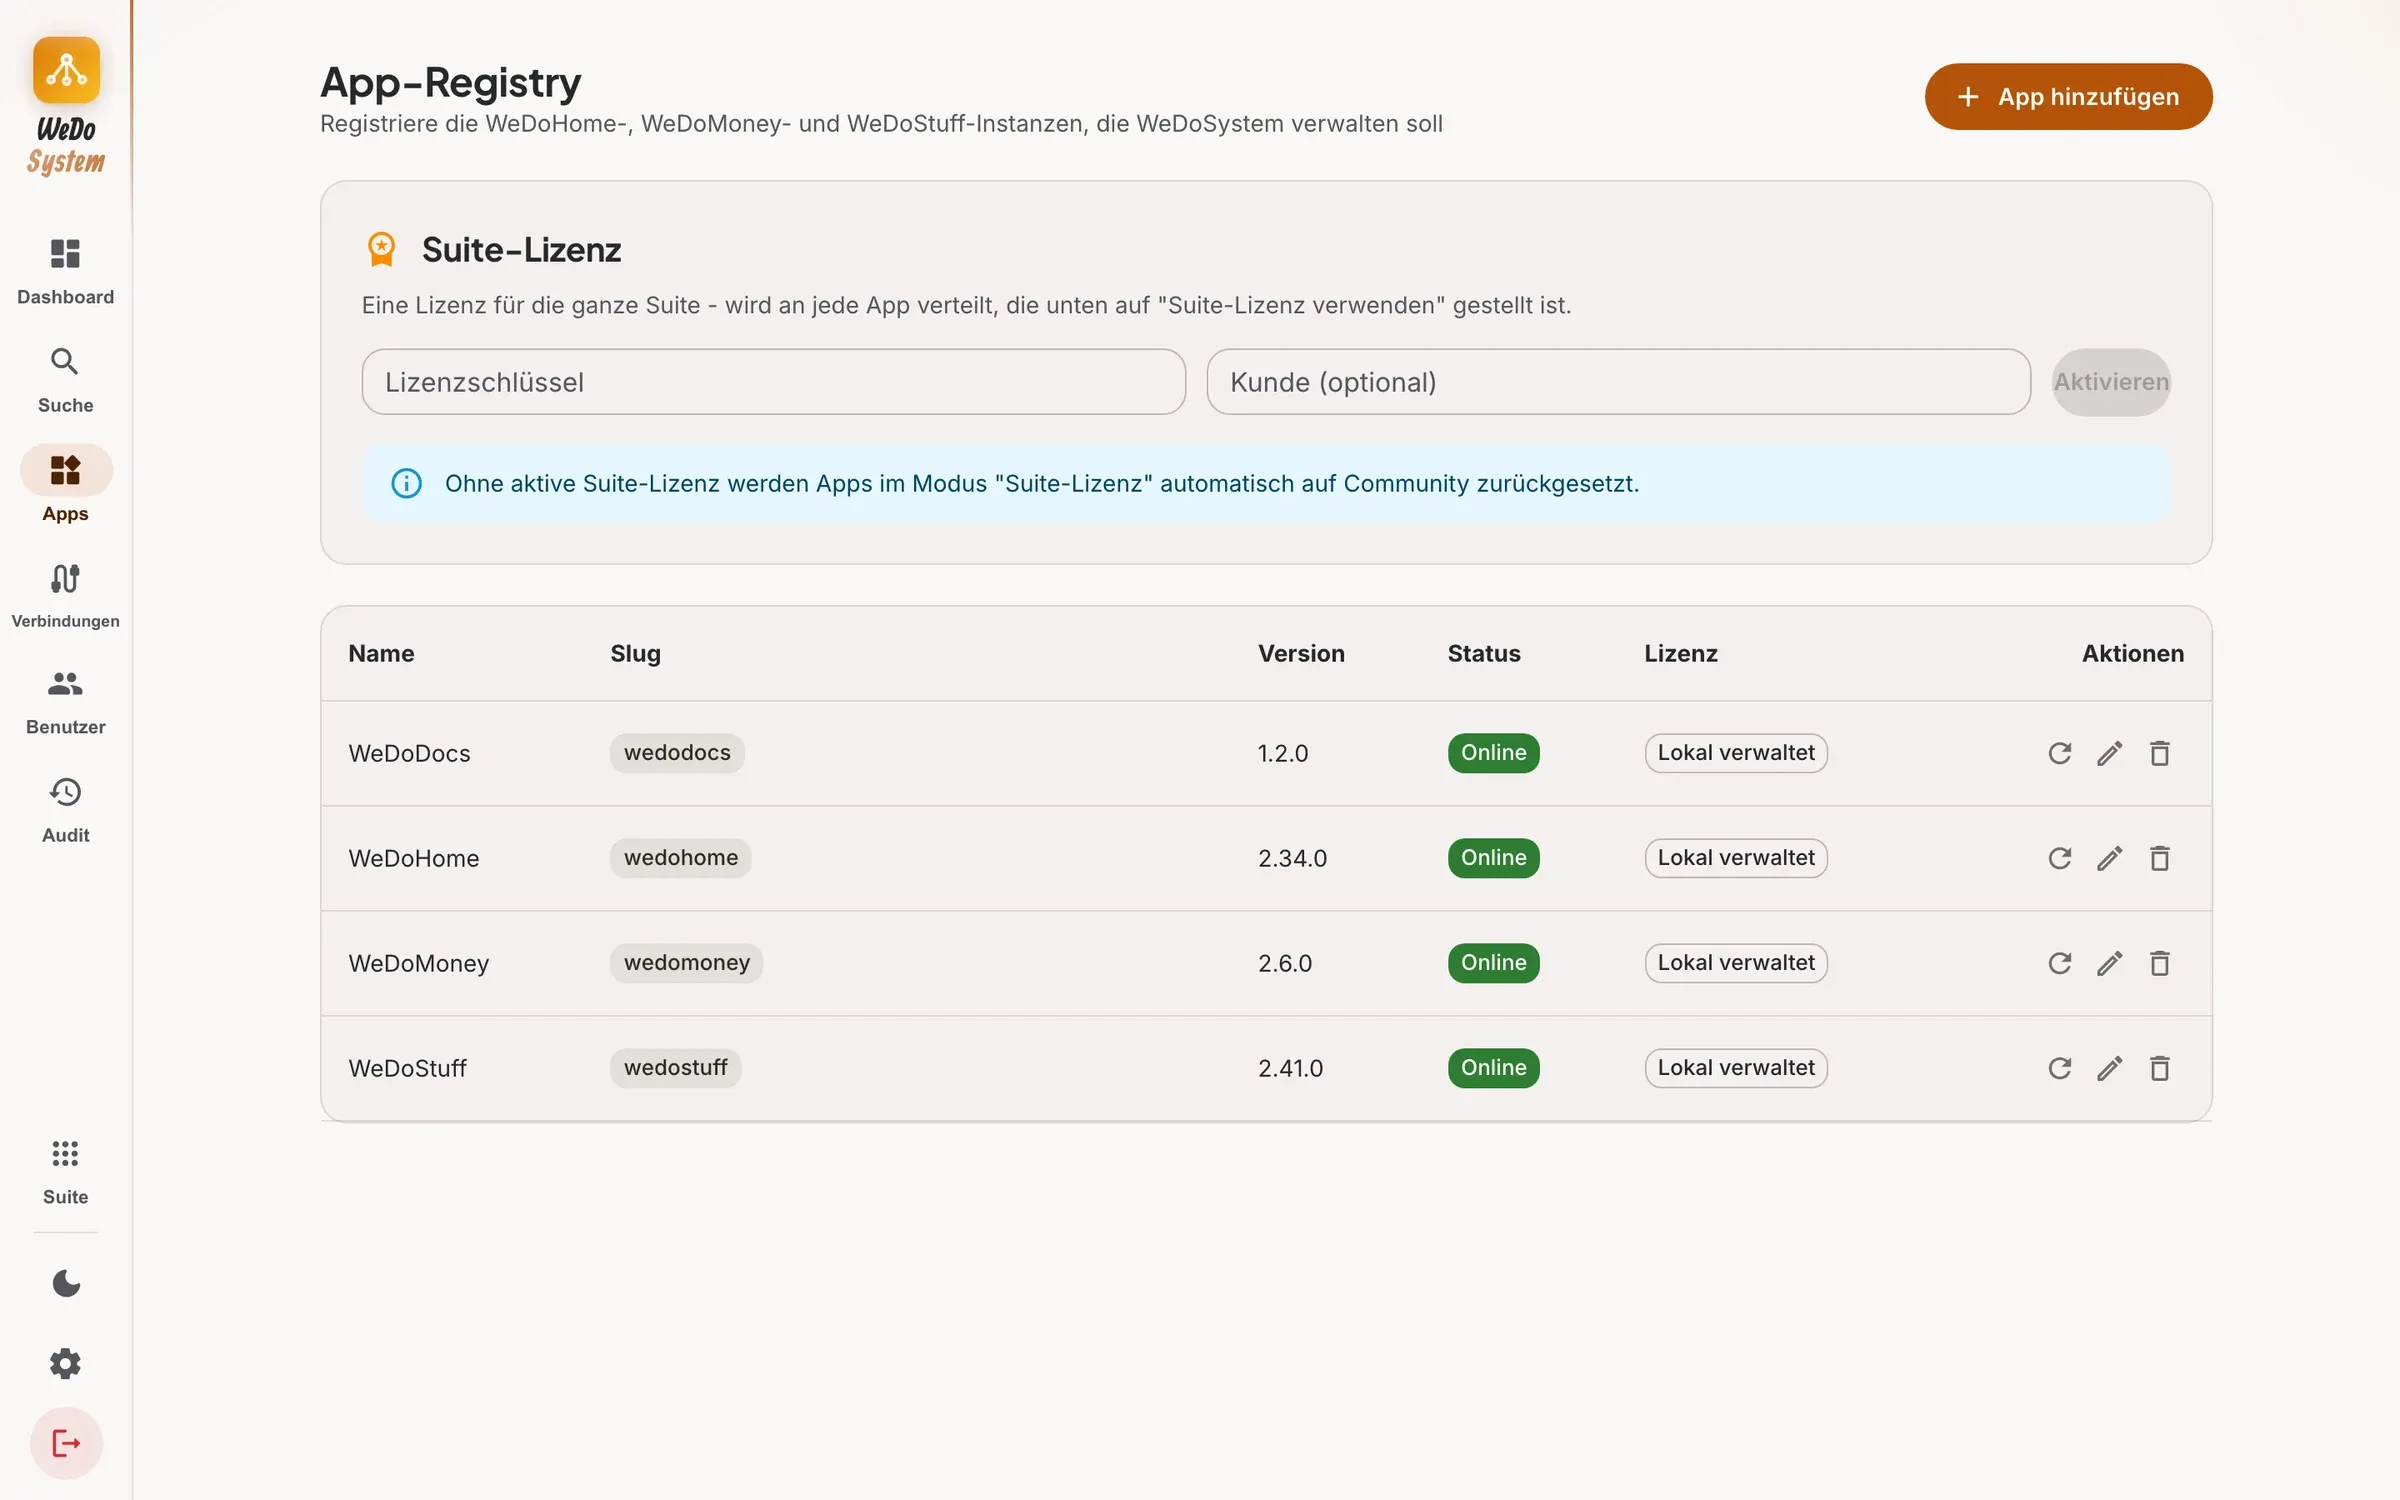
Task: Edit the WeDoMoney app entry
Action: 2110,963
